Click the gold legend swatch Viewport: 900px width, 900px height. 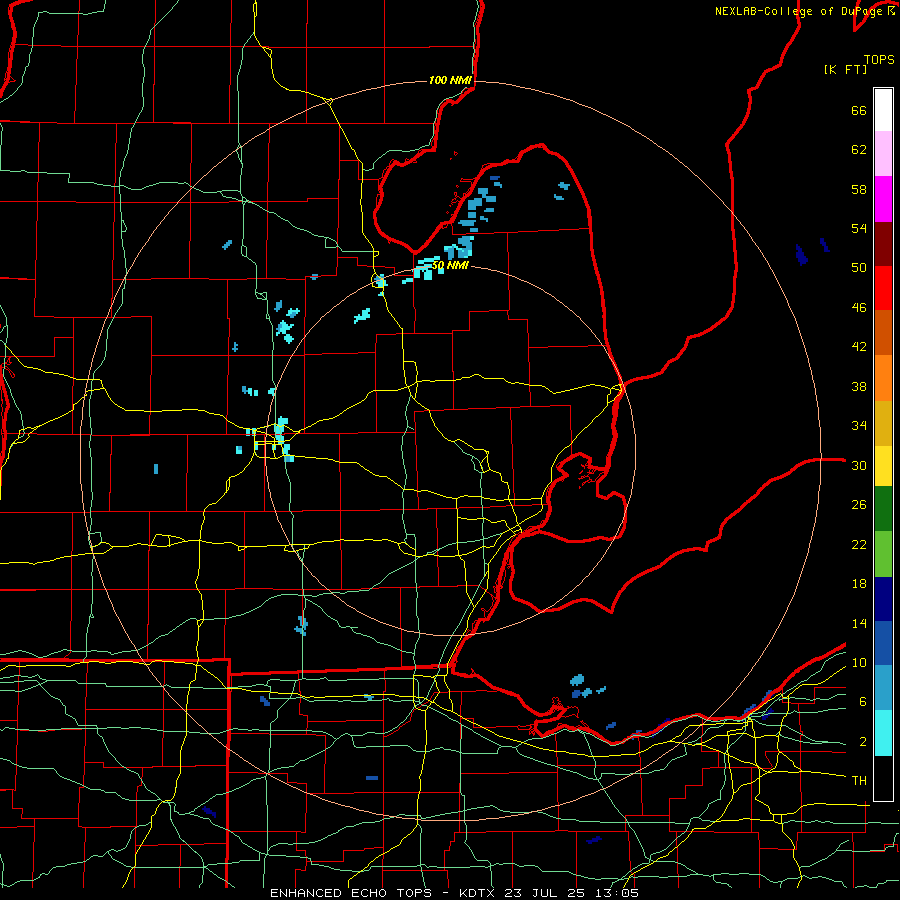click(883, 423)
